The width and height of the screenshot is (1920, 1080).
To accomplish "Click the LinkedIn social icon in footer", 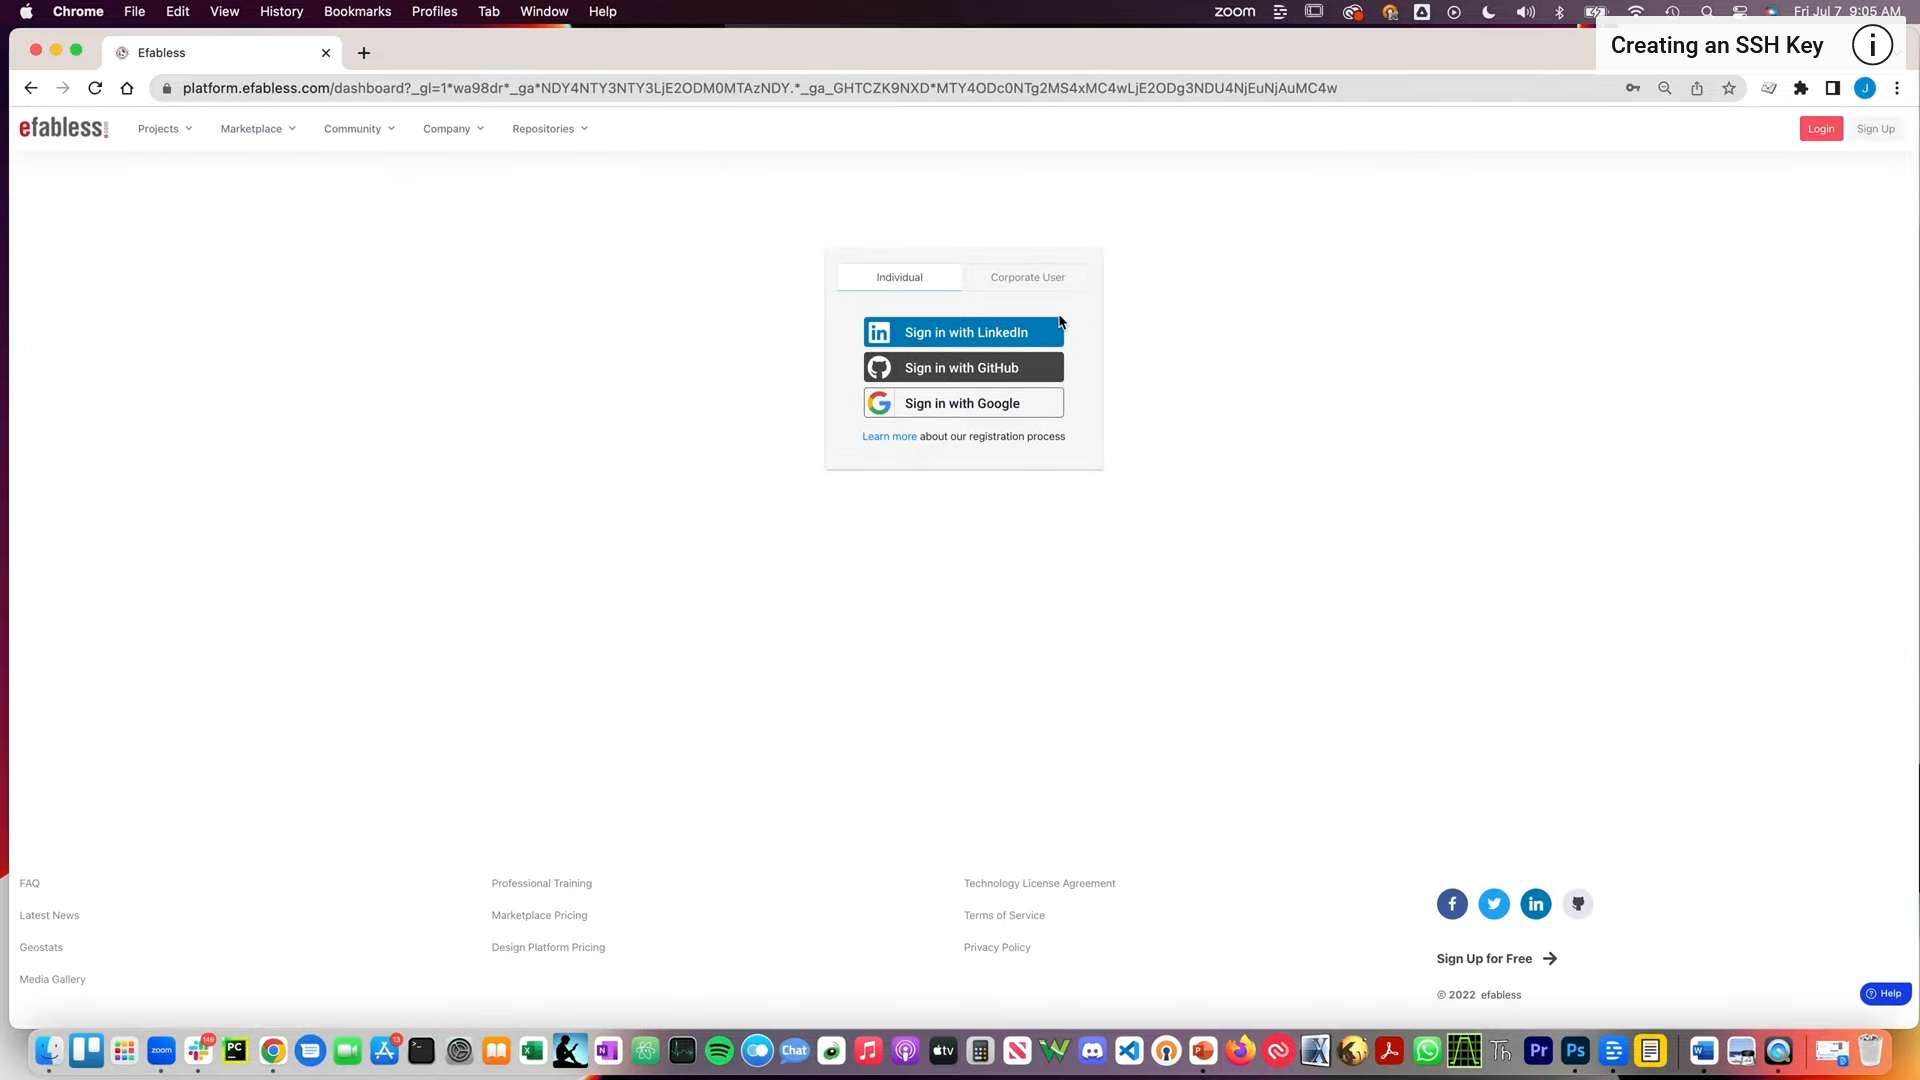I will click(1536, 904).
